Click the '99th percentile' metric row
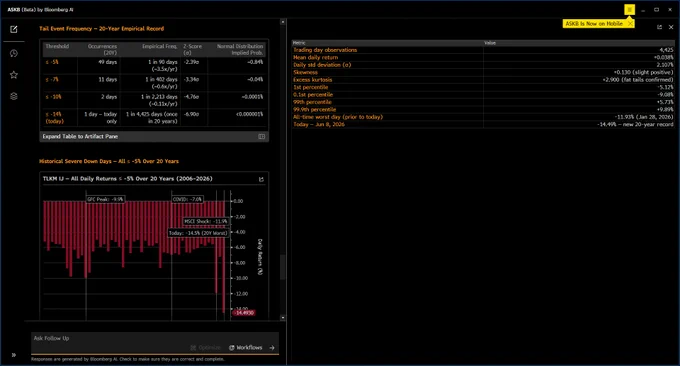Screen dimensions: 680x366 point(483,102)
